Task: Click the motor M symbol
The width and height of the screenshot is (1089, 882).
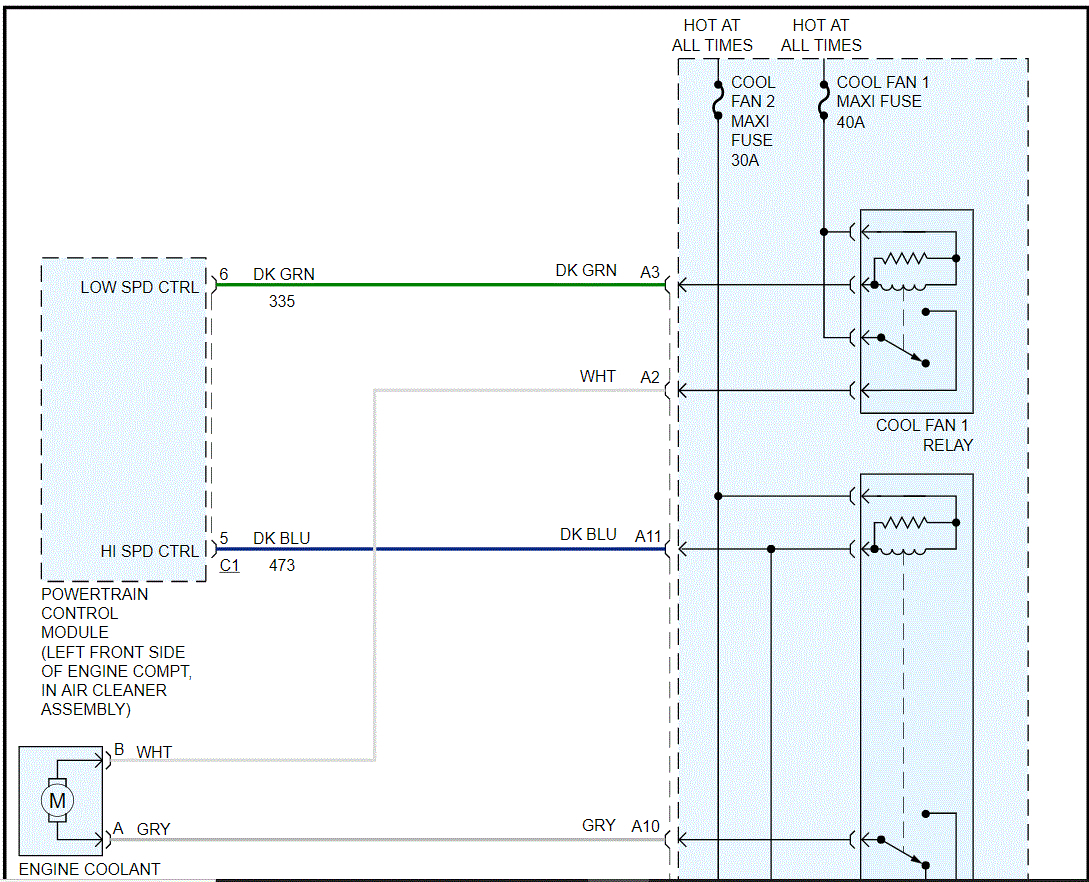Action: pyautogui.click(x=58, y=801)
